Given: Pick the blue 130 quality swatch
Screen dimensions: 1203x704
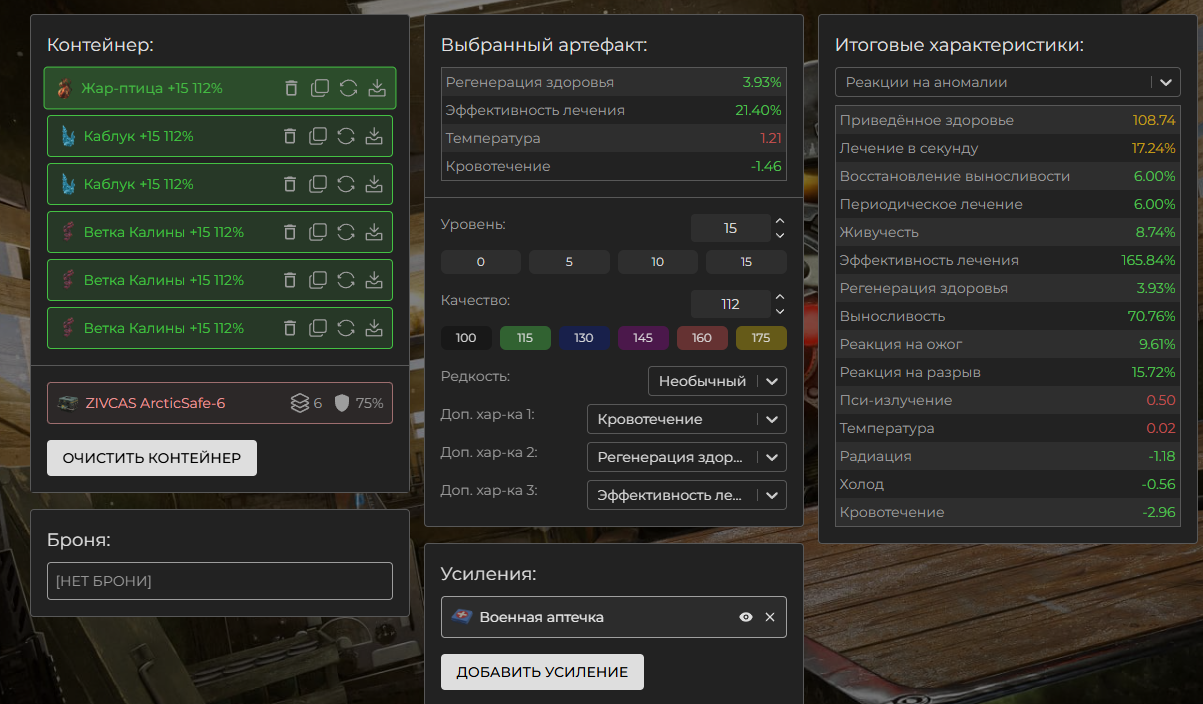Looking at the screenshot, I should [584, 338].
